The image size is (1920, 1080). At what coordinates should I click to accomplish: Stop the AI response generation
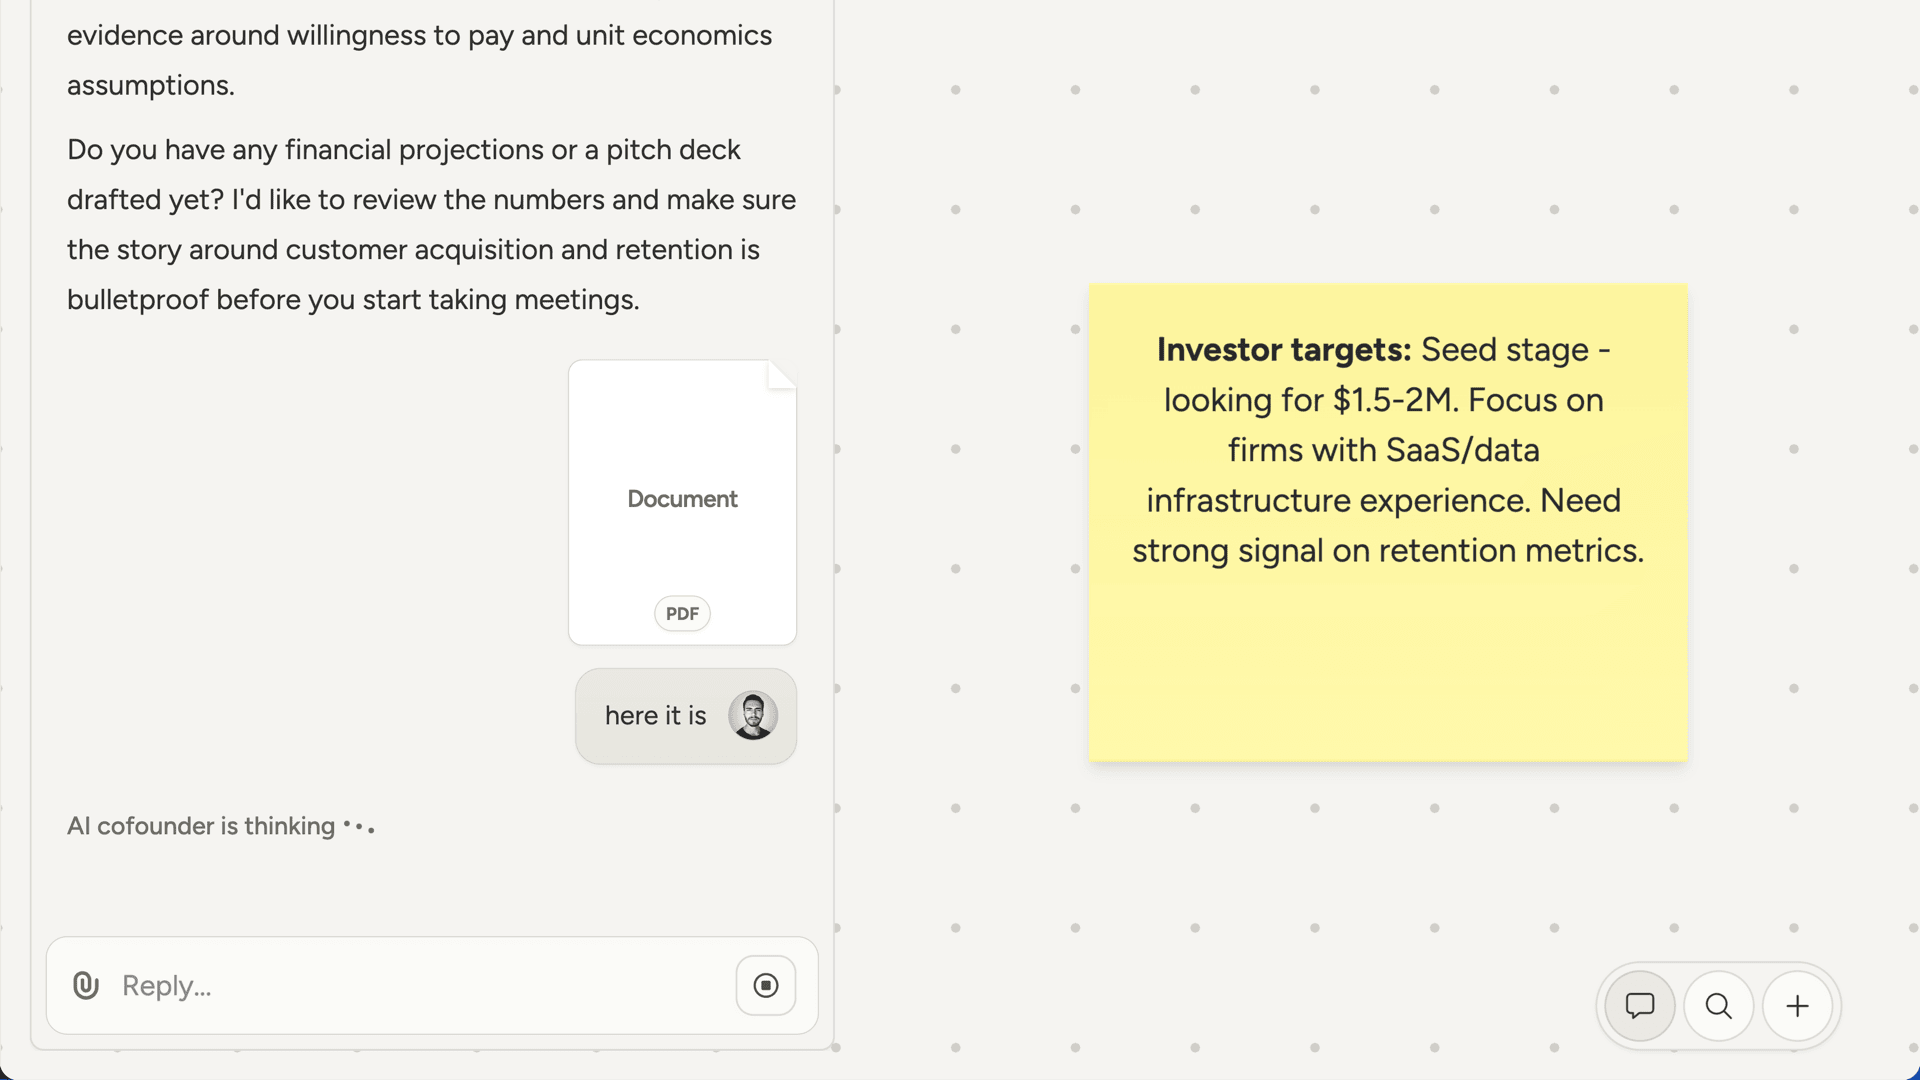point(766,985)
